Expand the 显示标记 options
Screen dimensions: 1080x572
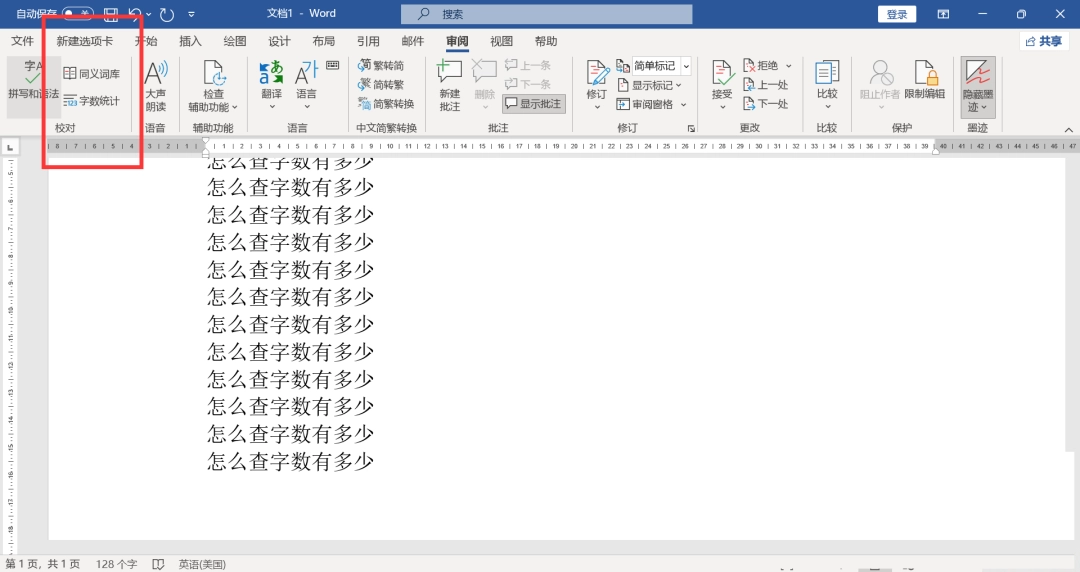pos(650,85)
